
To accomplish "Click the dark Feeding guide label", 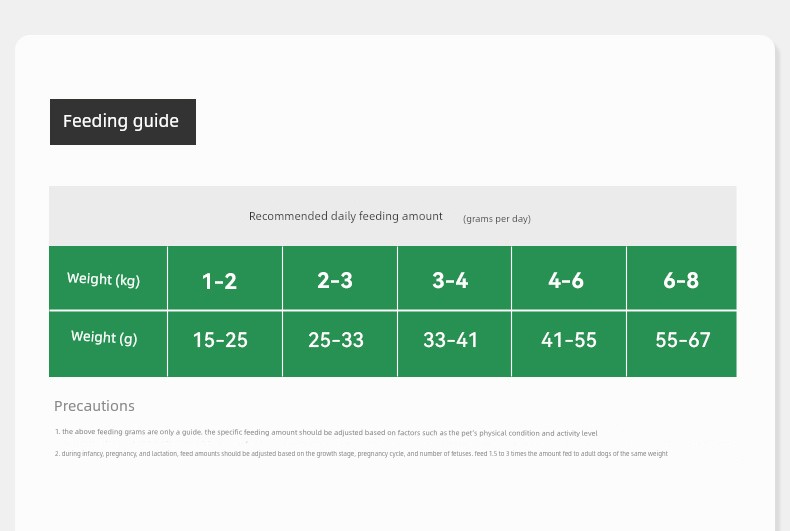I will coord(122,122).
